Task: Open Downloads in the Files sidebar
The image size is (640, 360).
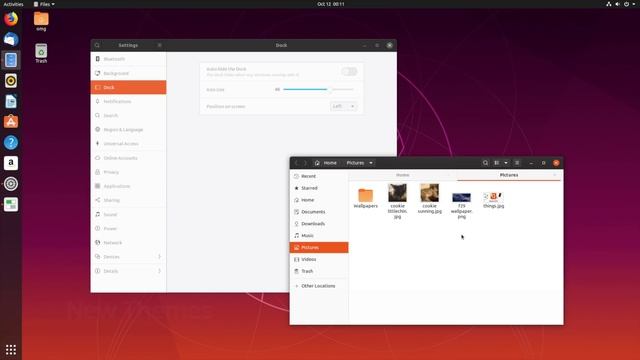Action: (319, 224)
